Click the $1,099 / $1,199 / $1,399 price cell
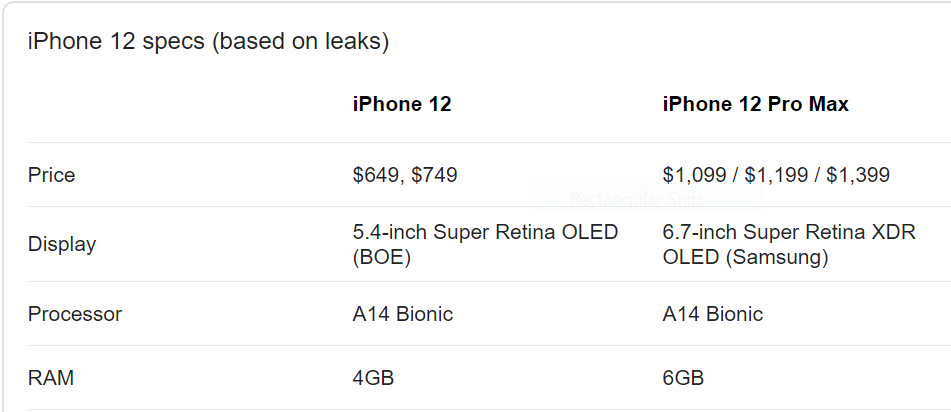Screen dimensions: 951x412 pos(776,175)
